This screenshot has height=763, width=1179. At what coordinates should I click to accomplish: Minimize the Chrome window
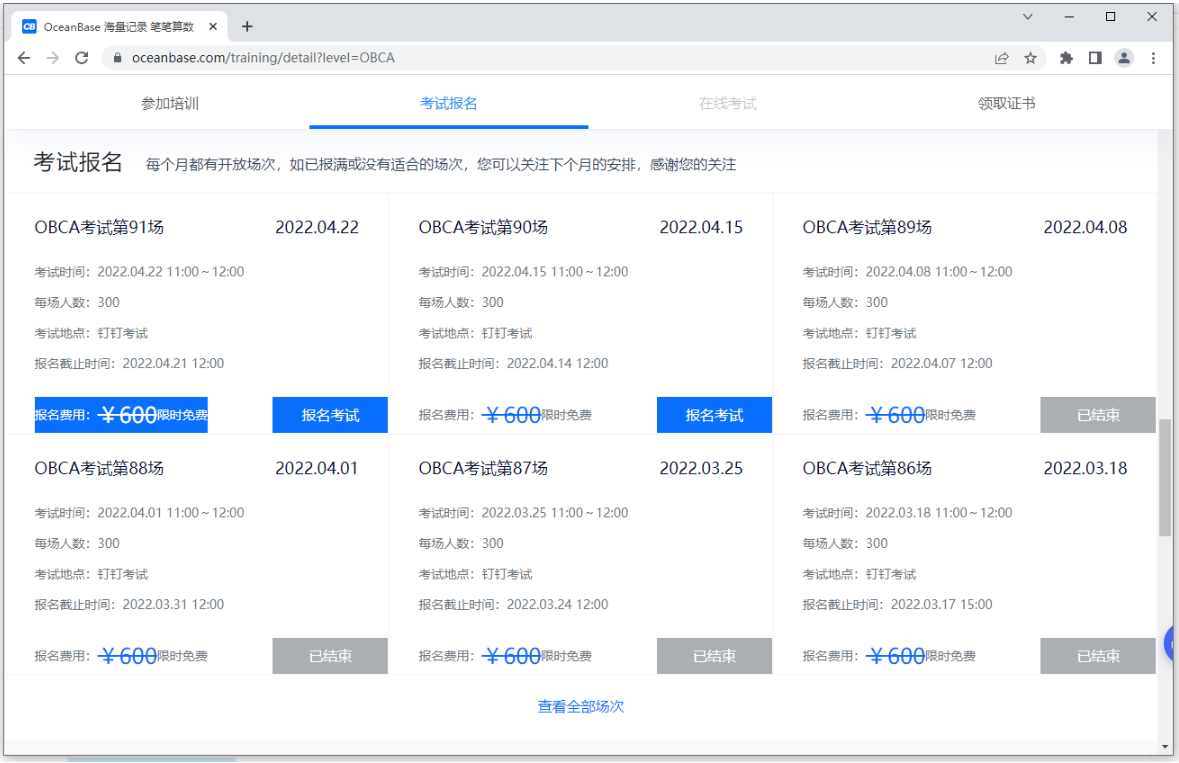(1068, 17)
